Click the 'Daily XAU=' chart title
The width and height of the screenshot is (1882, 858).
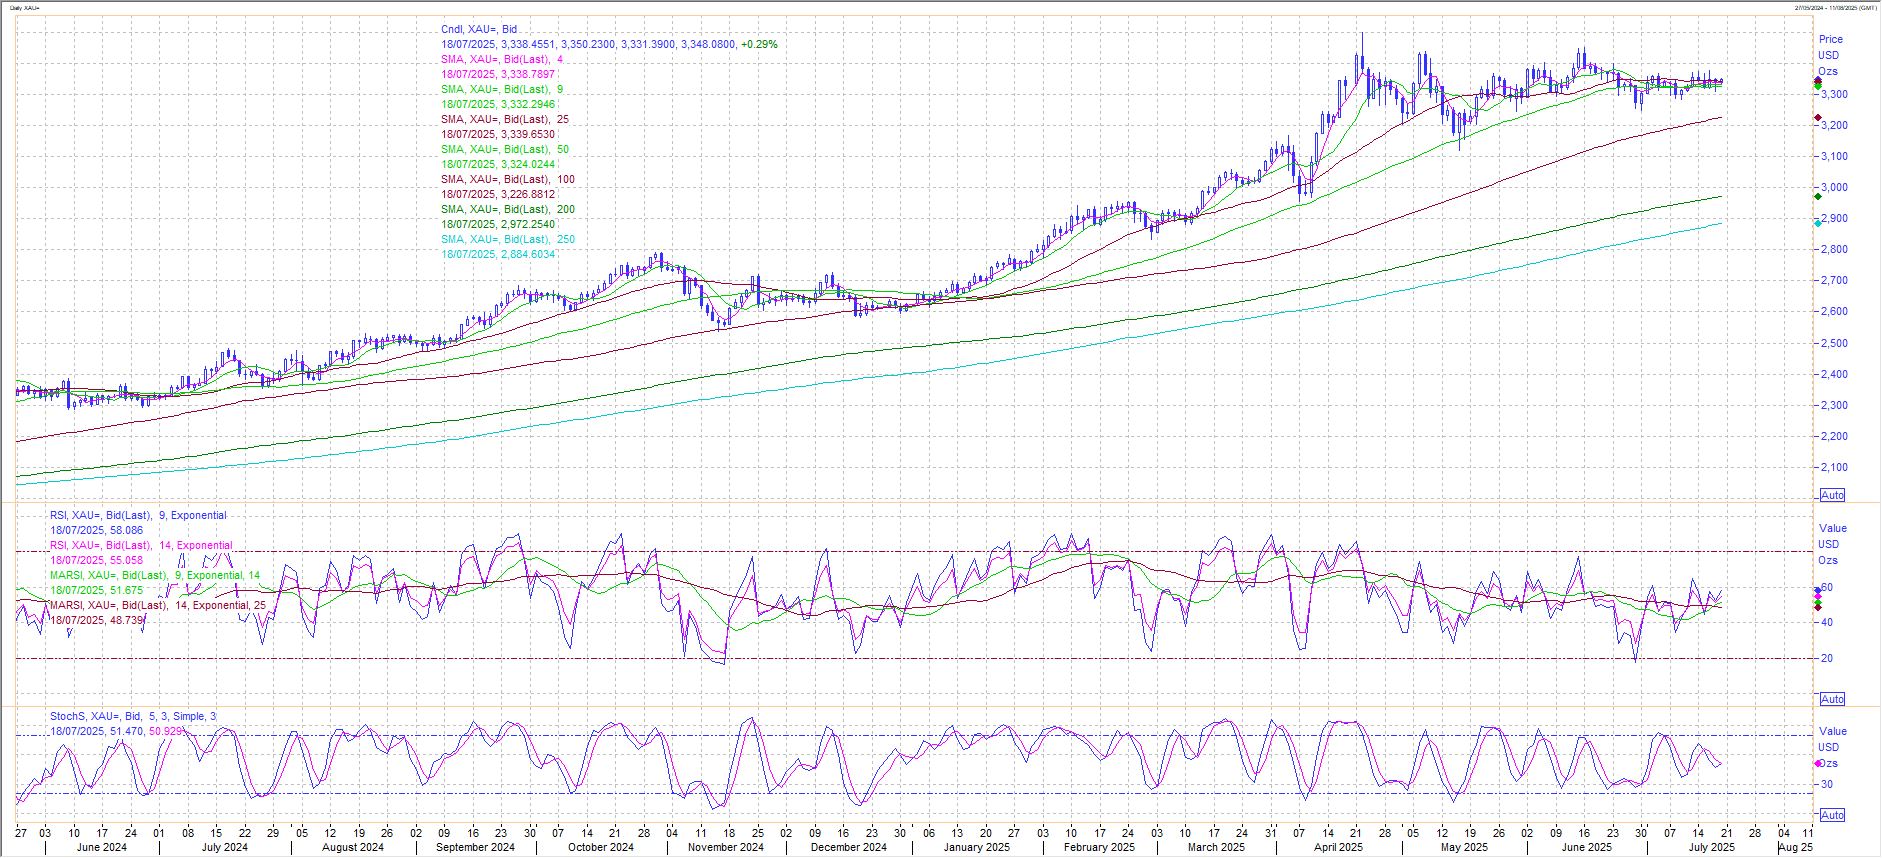click(x=26, y=8)
